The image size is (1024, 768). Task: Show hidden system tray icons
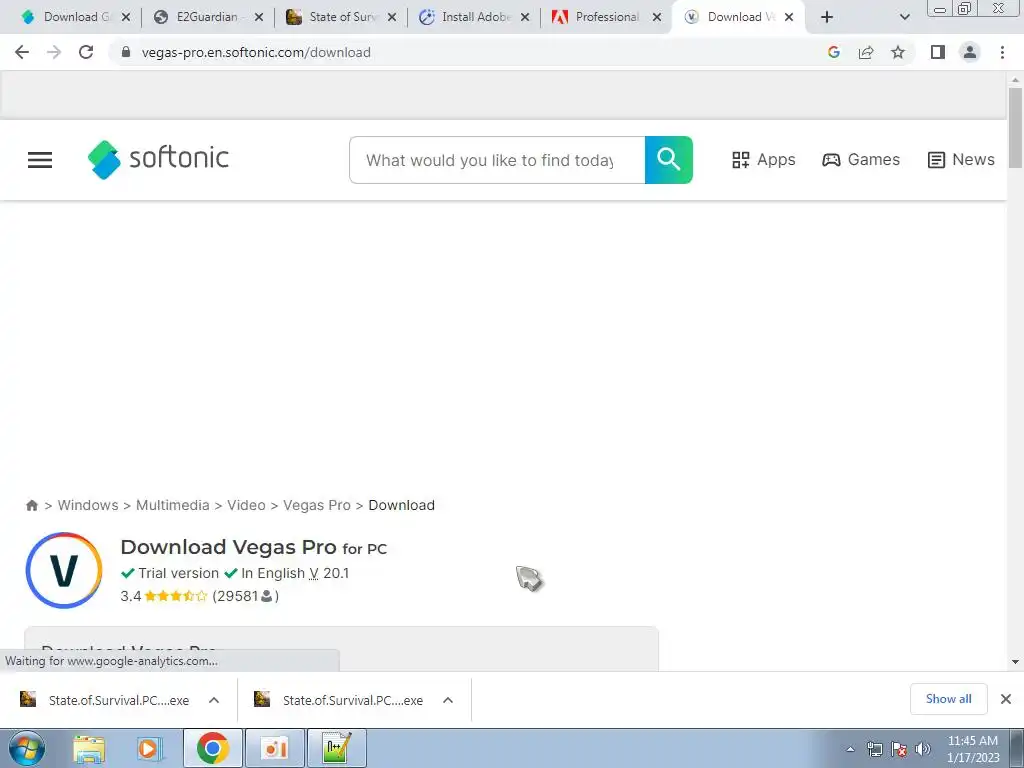click(850, 749)
